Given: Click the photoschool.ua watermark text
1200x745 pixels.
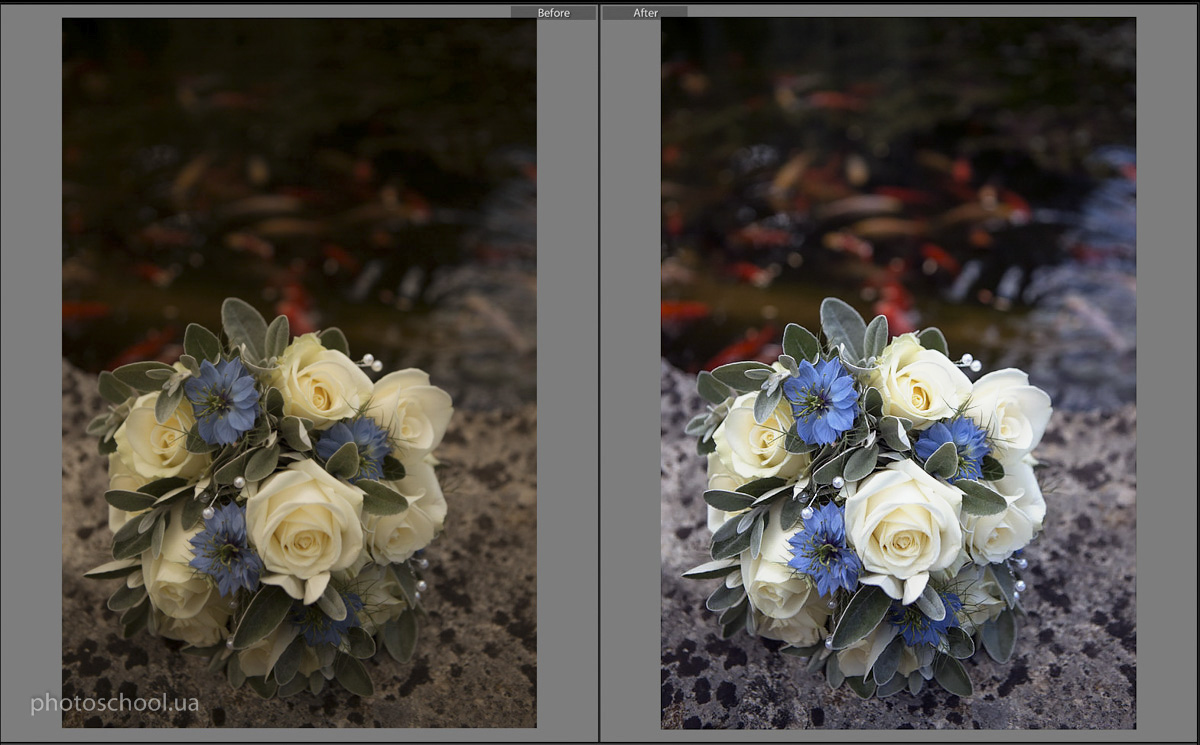Looking at the screenshot, I should [x=114, y=703].
